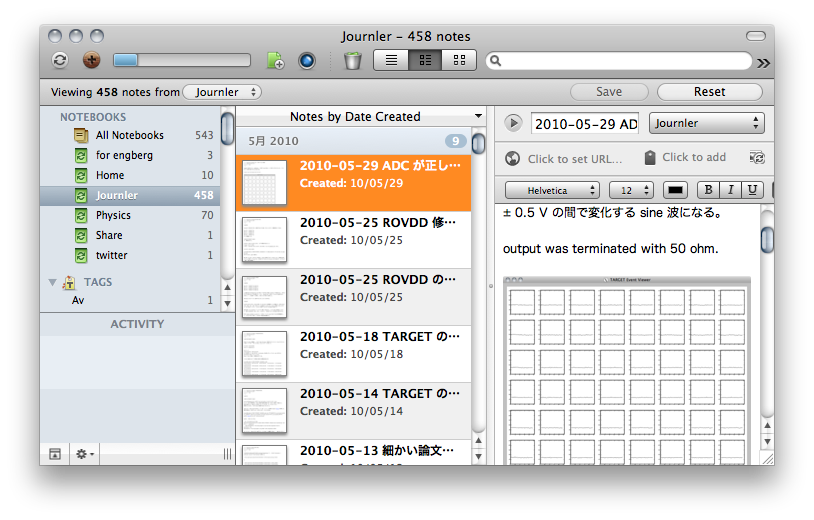Select the Physics notebook
The width and height of the screenshot is (814, 520).
coord(130,215)
